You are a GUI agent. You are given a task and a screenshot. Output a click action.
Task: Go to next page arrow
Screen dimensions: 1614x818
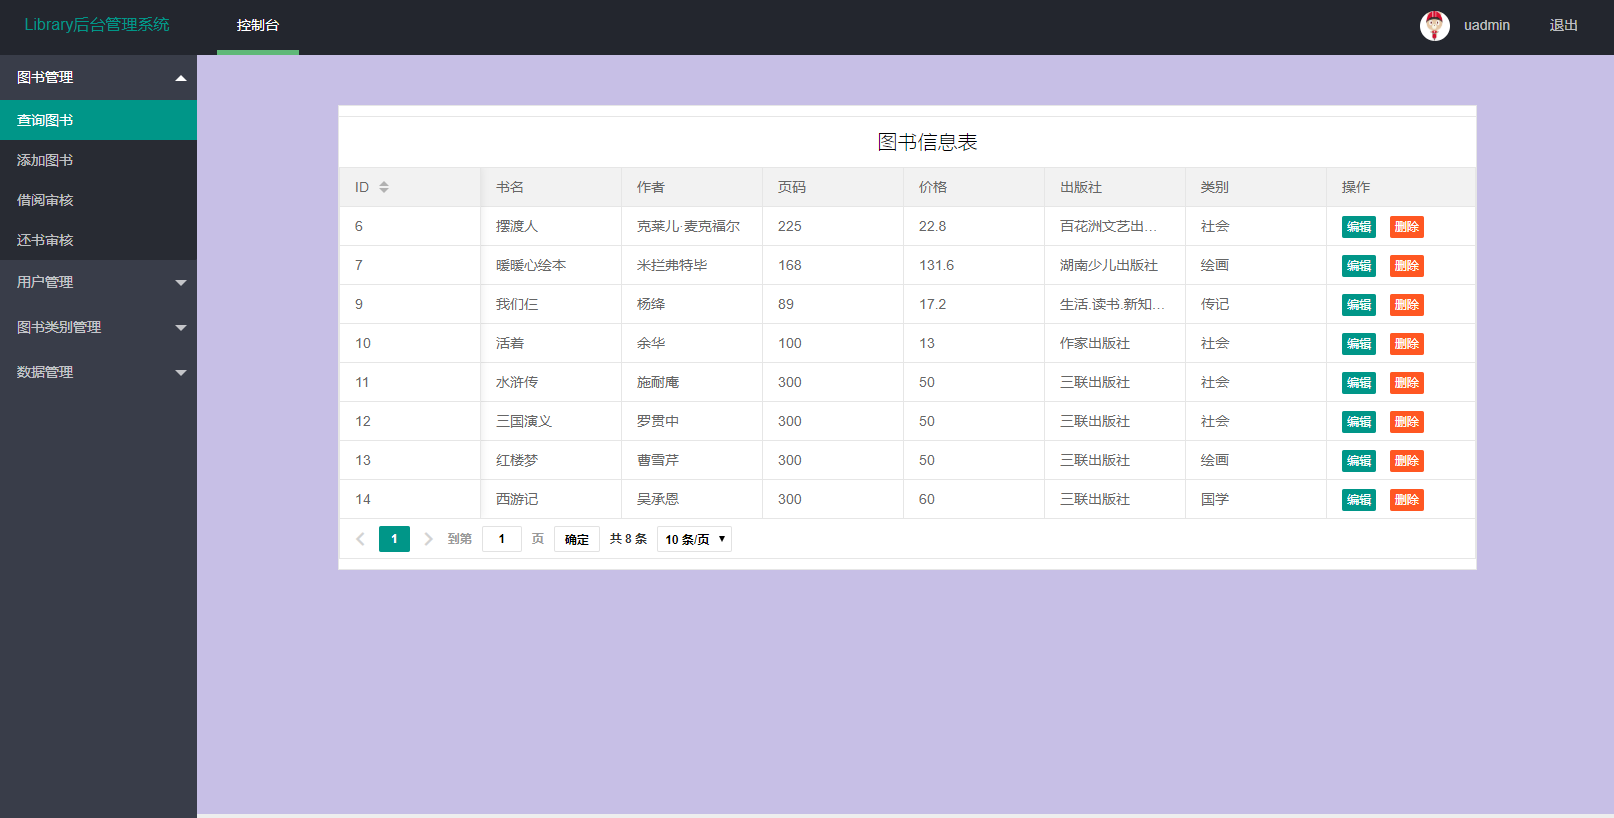point(428,539)
